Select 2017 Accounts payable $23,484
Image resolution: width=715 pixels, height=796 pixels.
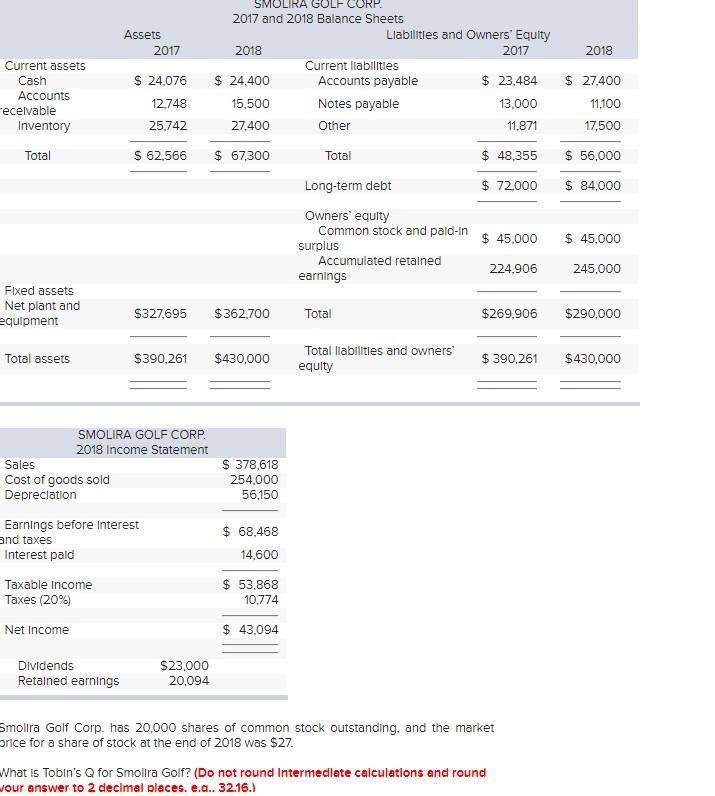(x=509, y=81)
